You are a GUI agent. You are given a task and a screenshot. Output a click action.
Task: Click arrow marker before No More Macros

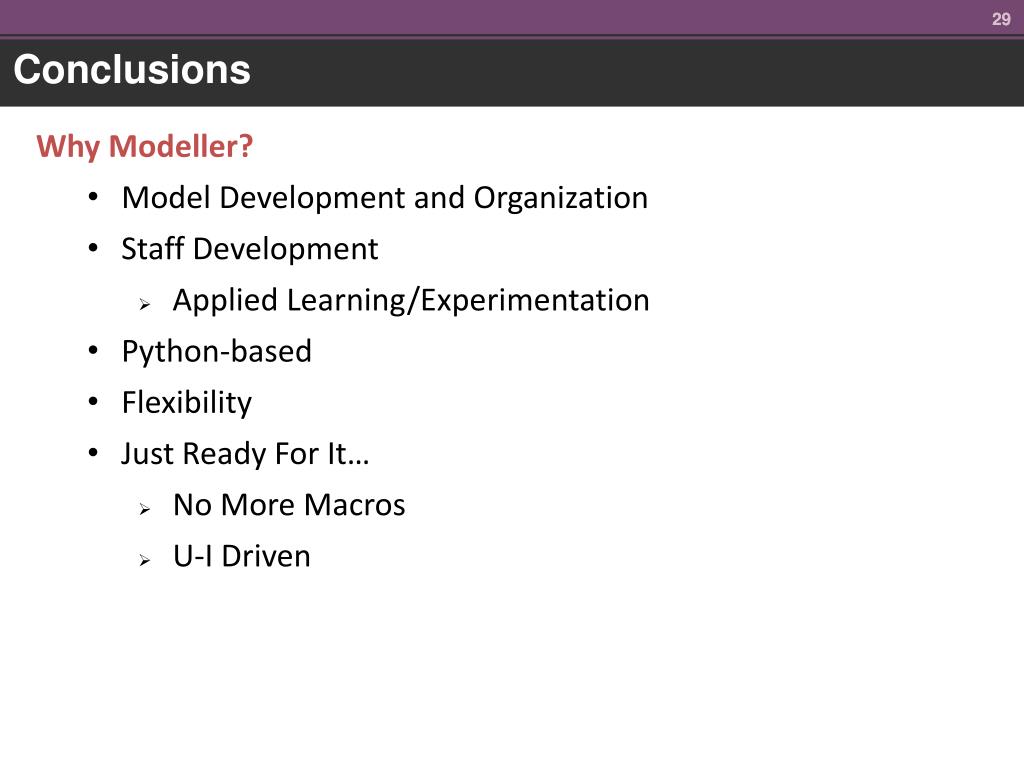[x=145, y=509]
